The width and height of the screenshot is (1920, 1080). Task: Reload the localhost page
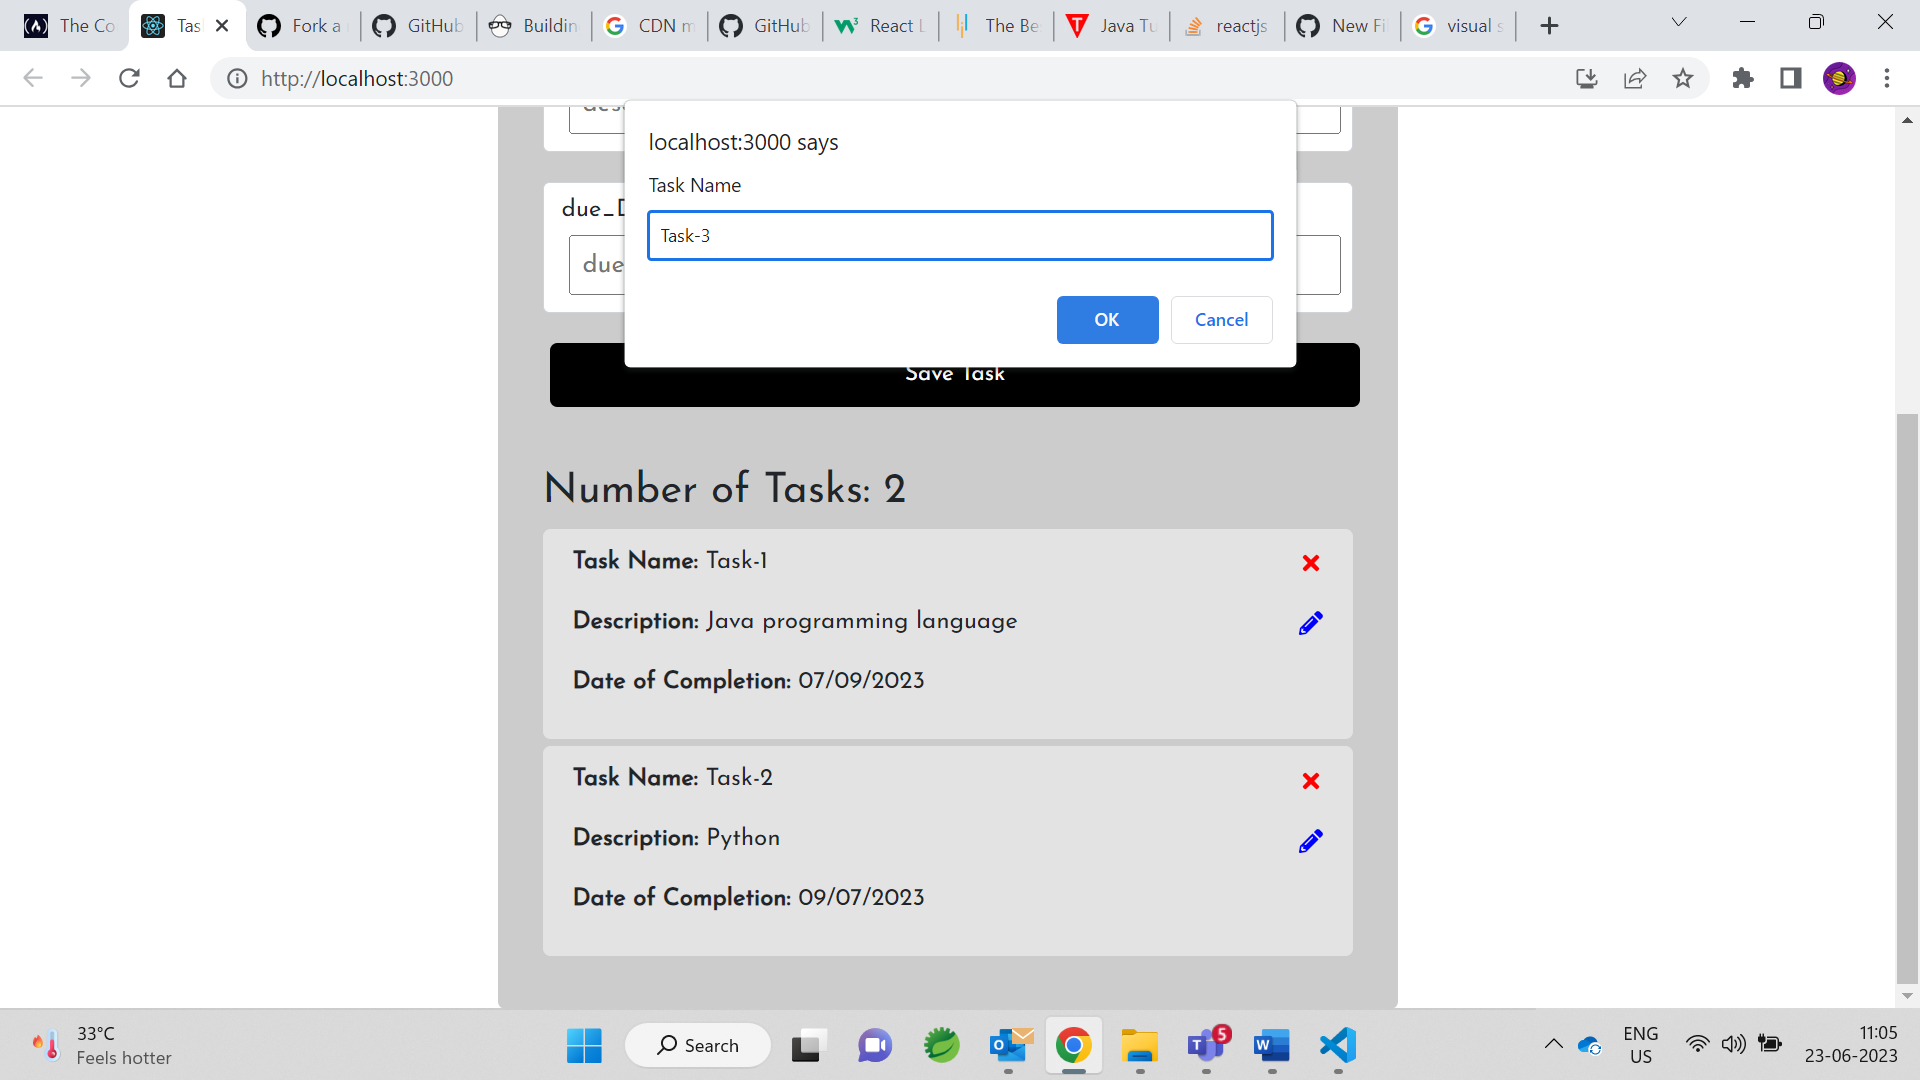(129, 78)
